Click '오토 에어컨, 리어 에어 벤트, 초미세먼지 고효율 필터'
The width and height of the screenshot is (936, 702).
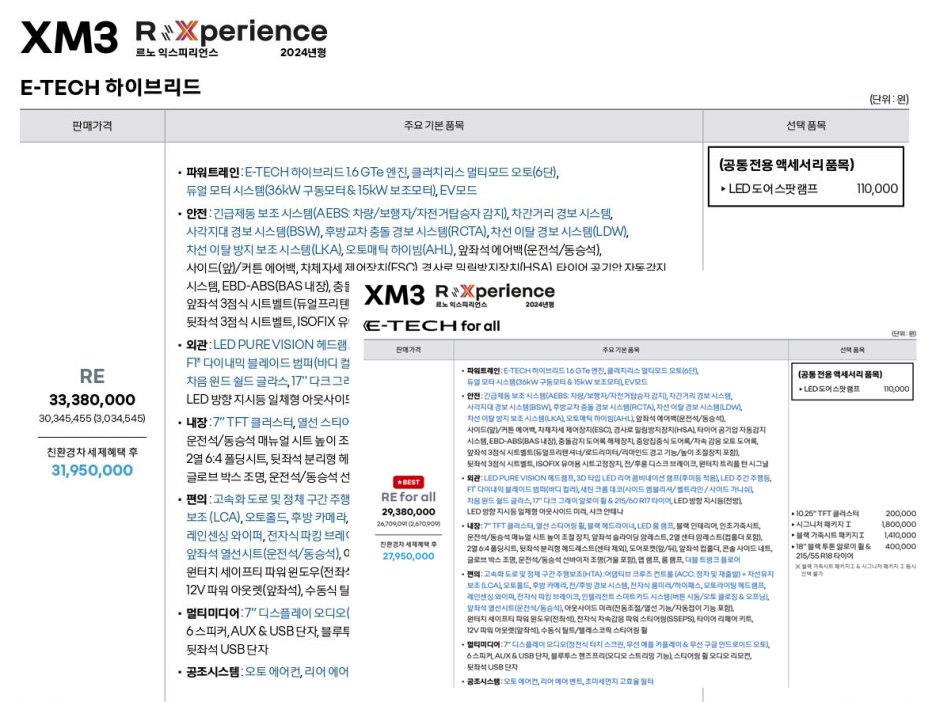tap(578, 681)
